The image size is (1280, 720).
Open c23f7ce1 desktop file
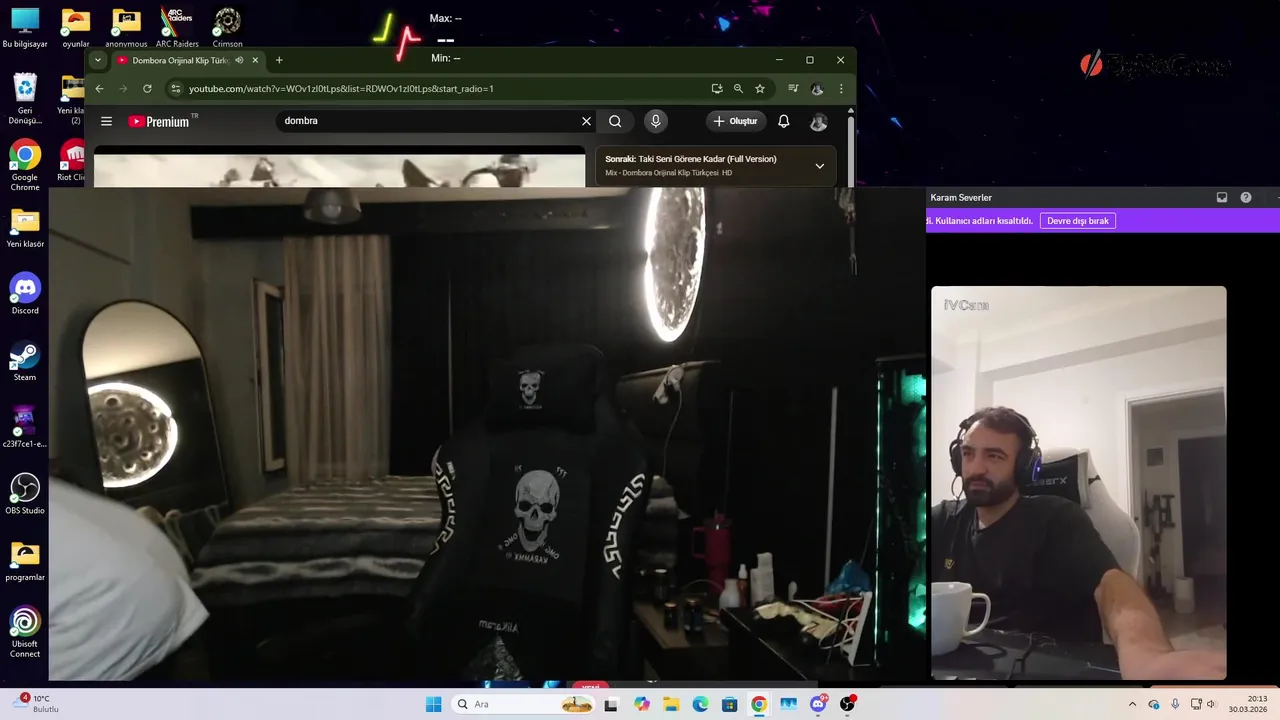tap(25, 427)
